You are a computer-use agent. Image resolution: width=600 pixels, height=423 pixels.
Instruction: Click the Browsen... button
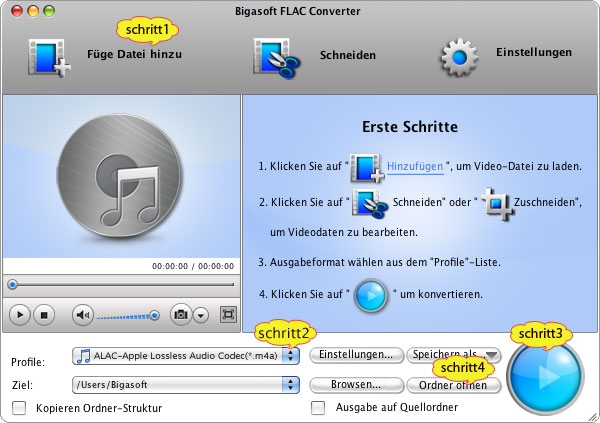coord(356,385)
